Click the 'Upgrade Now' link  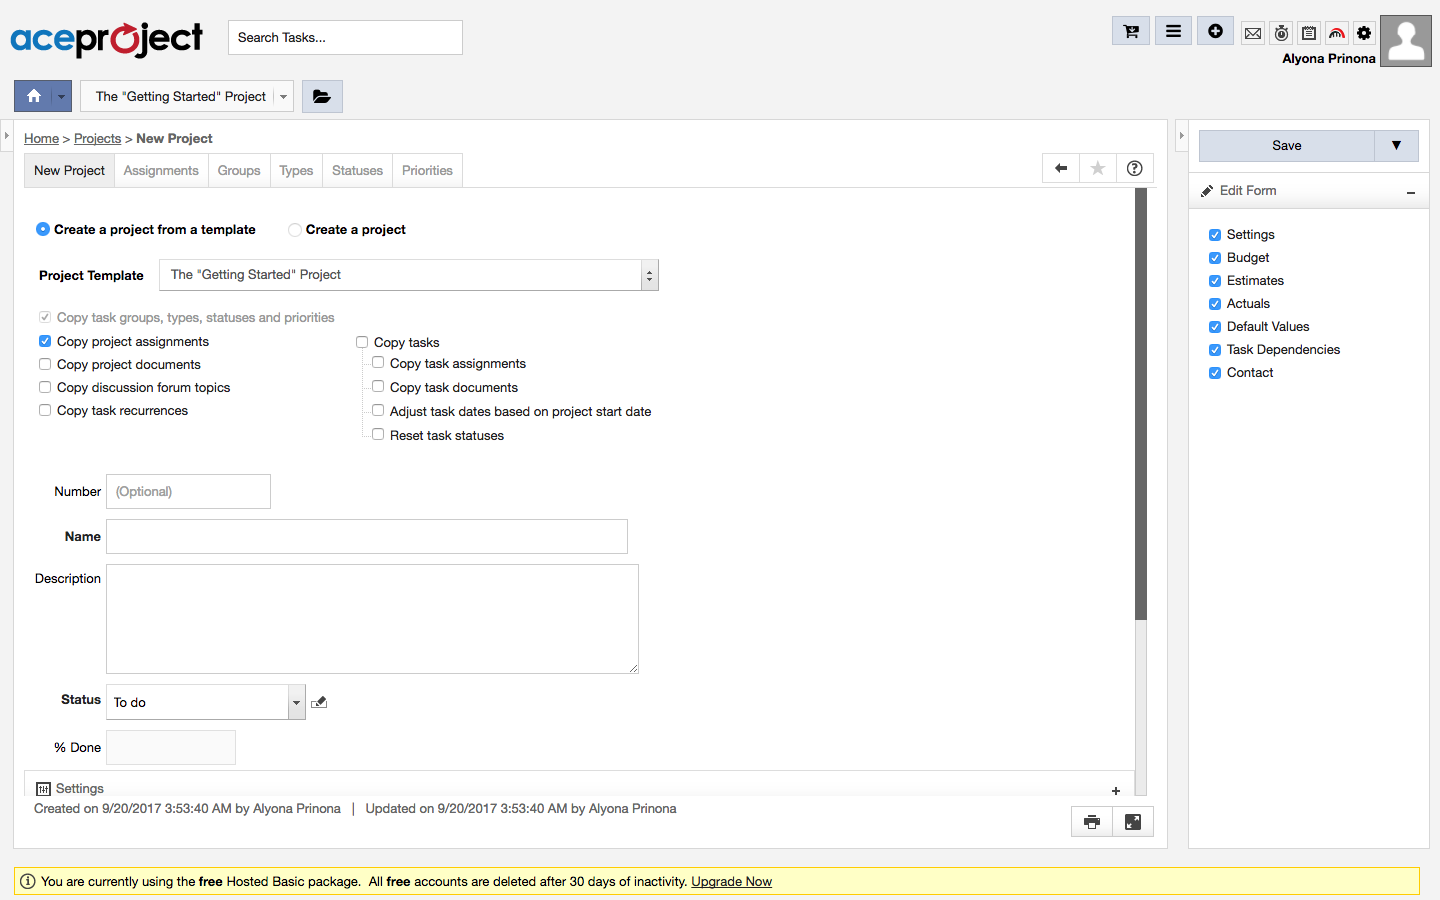click(x=731, y=882)
